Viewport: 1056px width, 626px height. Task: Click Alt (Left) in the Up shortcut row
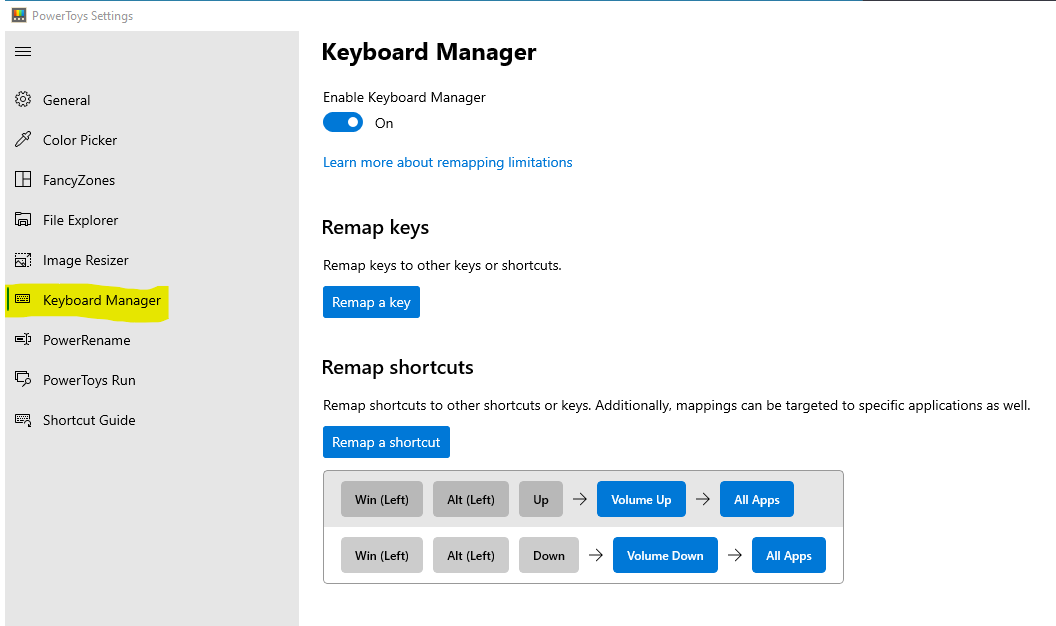click(x=471, y=499)
